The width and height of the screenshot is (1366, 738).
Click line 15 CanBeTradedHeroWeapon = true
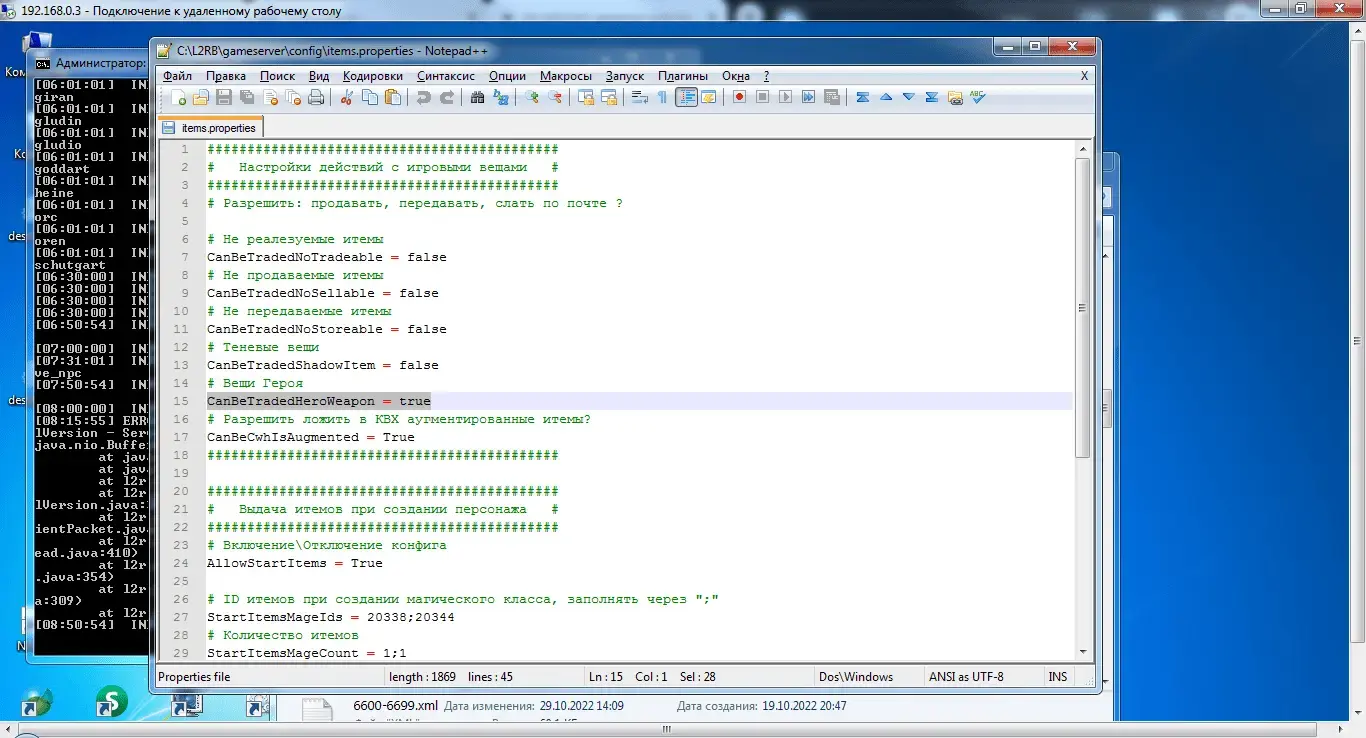point(319,401)
